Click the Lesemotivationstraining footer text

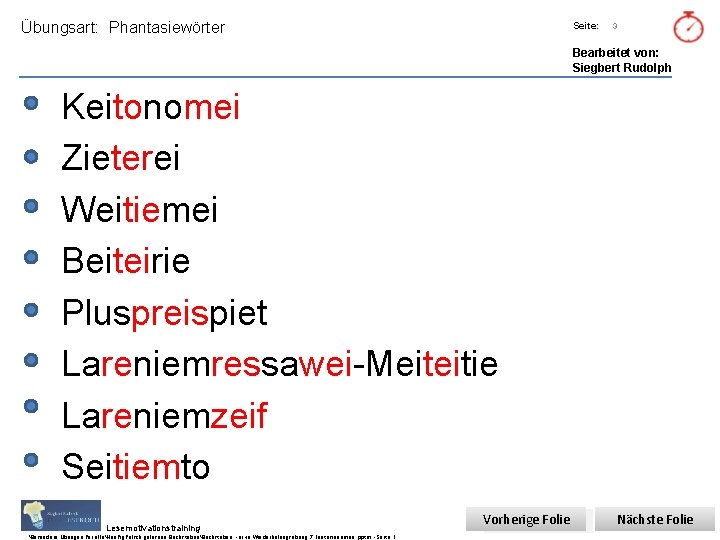point(153,528)
